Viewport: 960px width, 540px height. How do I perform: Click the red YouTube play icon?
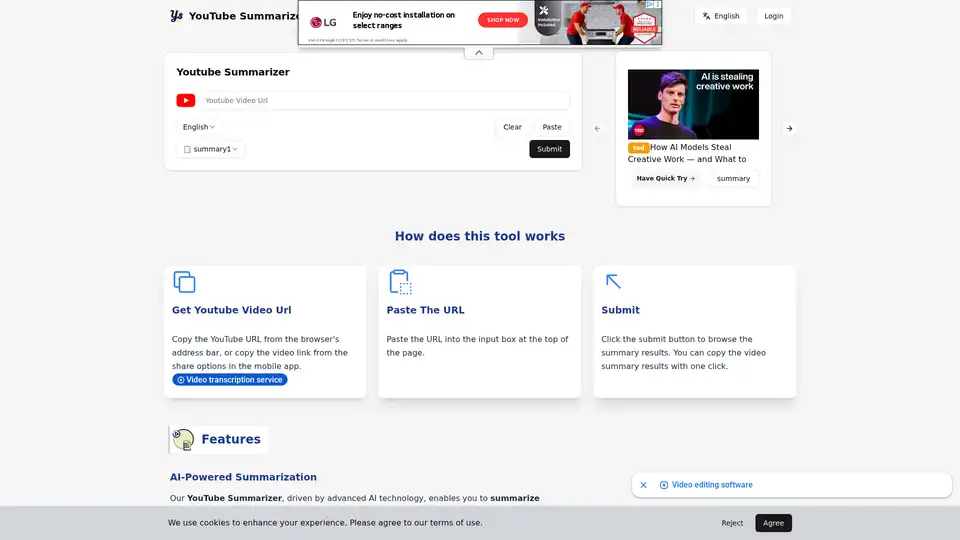pyautogui.click(x=186, y=100)
